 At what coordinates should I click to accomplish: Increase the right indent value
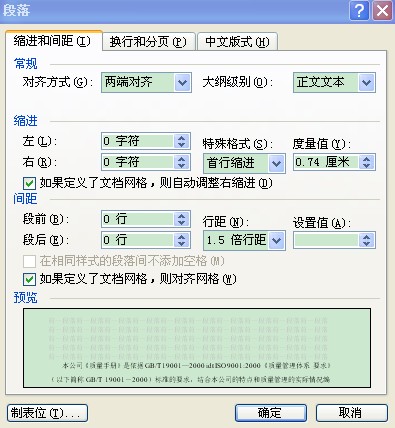(x=182, y=159)
